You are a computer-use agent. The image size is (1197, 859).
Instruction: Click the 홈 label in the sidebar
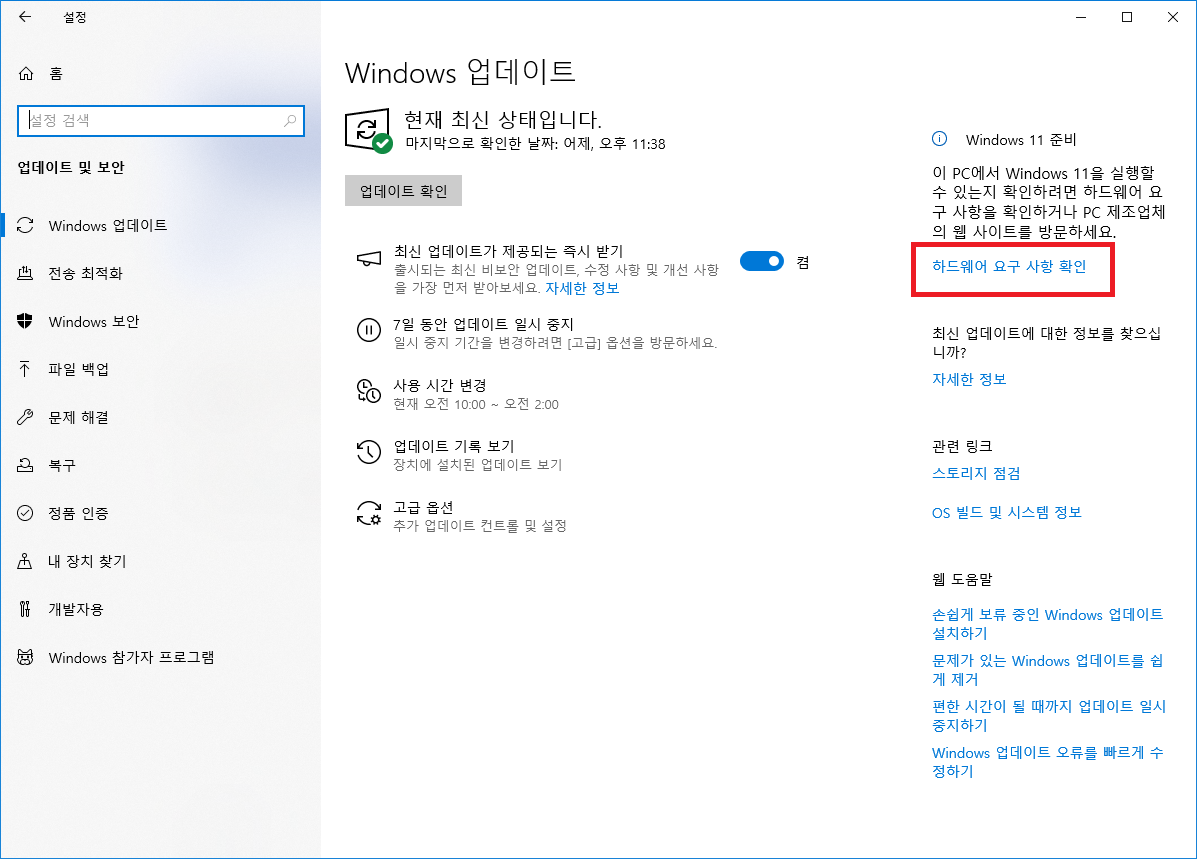(56, 73)
